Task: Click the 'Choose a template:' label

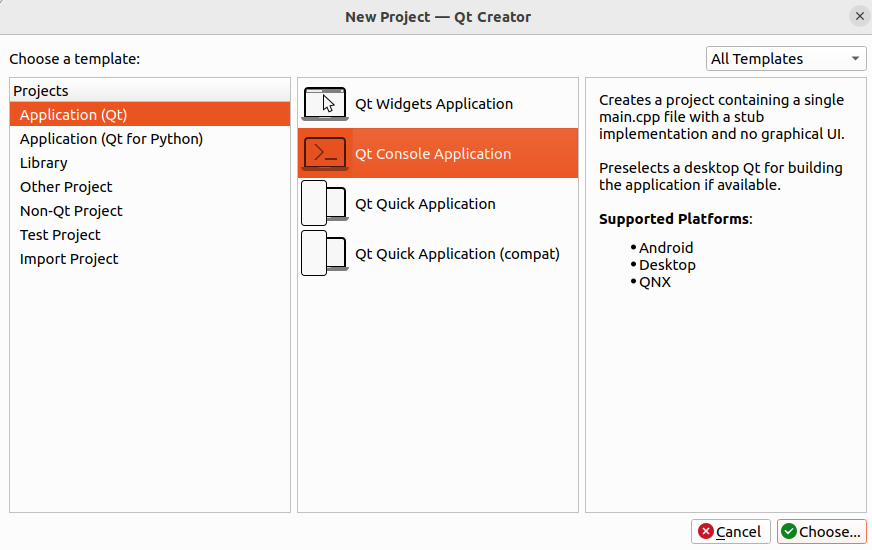Action: [x=75, y=59]
